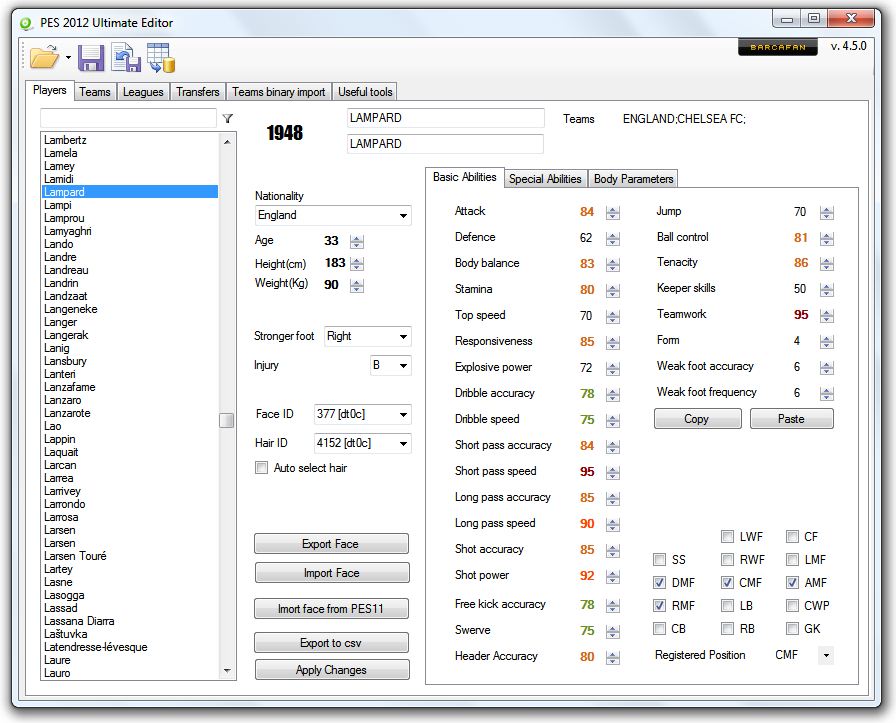Click the Apply Changes button
This screenshot has height=723, width=896.
pos(331,670)
